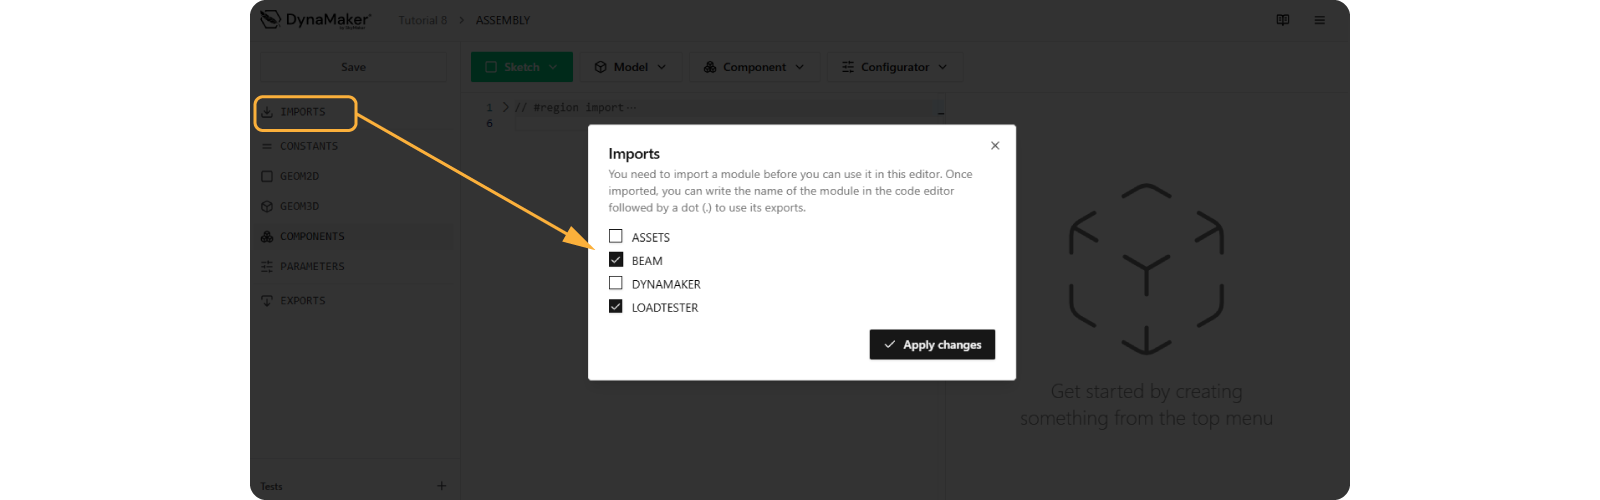
Task: Click the GEOM3D cube icon
Action: click(x=267, y=207)
